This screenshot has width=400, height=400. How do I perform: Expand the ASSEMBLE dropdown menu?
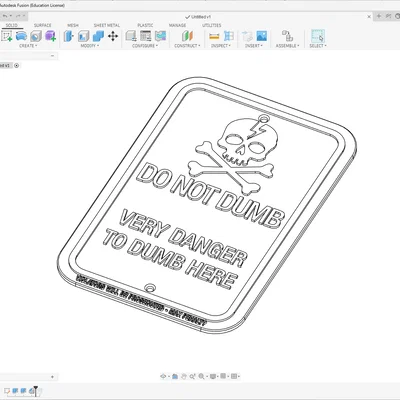coord(288,46)
